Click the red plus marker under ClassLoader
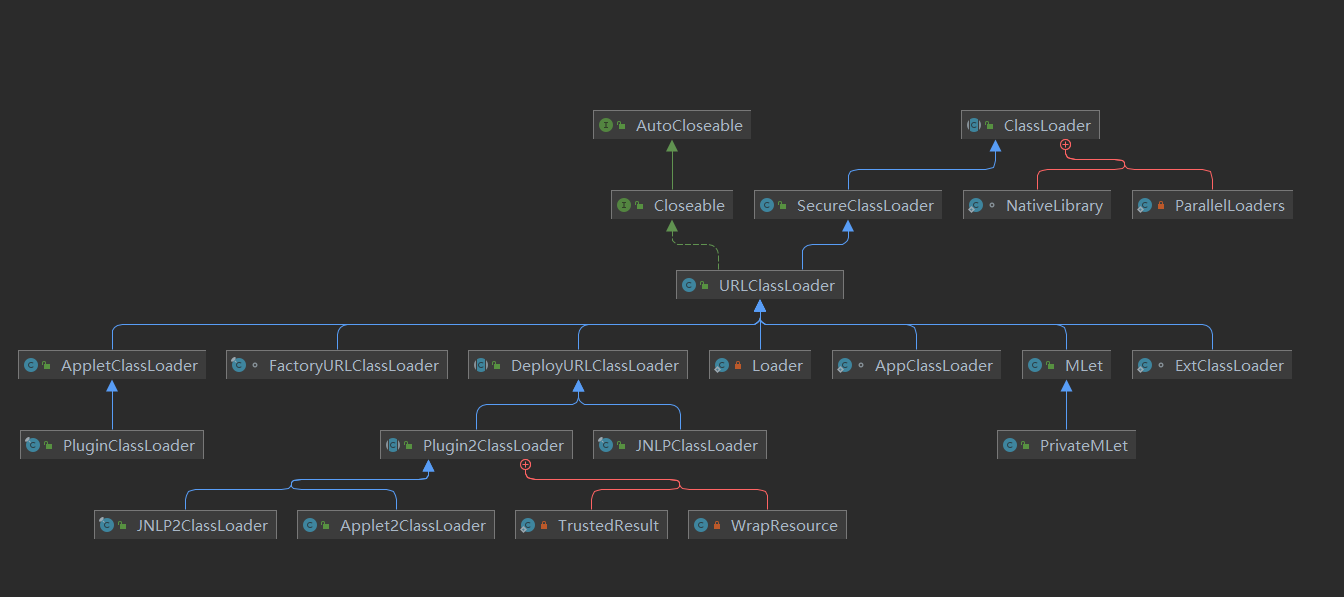 point(1065,145)
